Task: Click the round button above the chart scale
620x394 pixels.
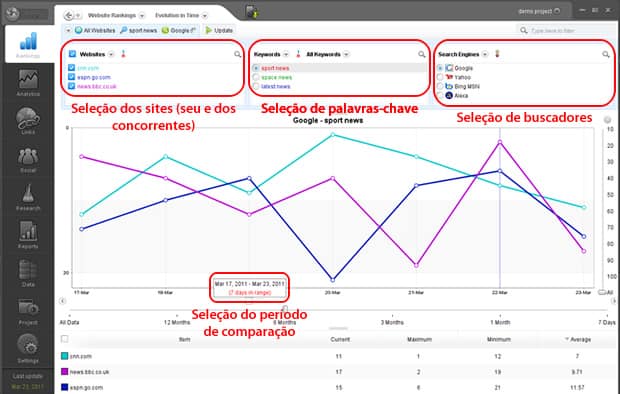Action: tap(607, 120)
